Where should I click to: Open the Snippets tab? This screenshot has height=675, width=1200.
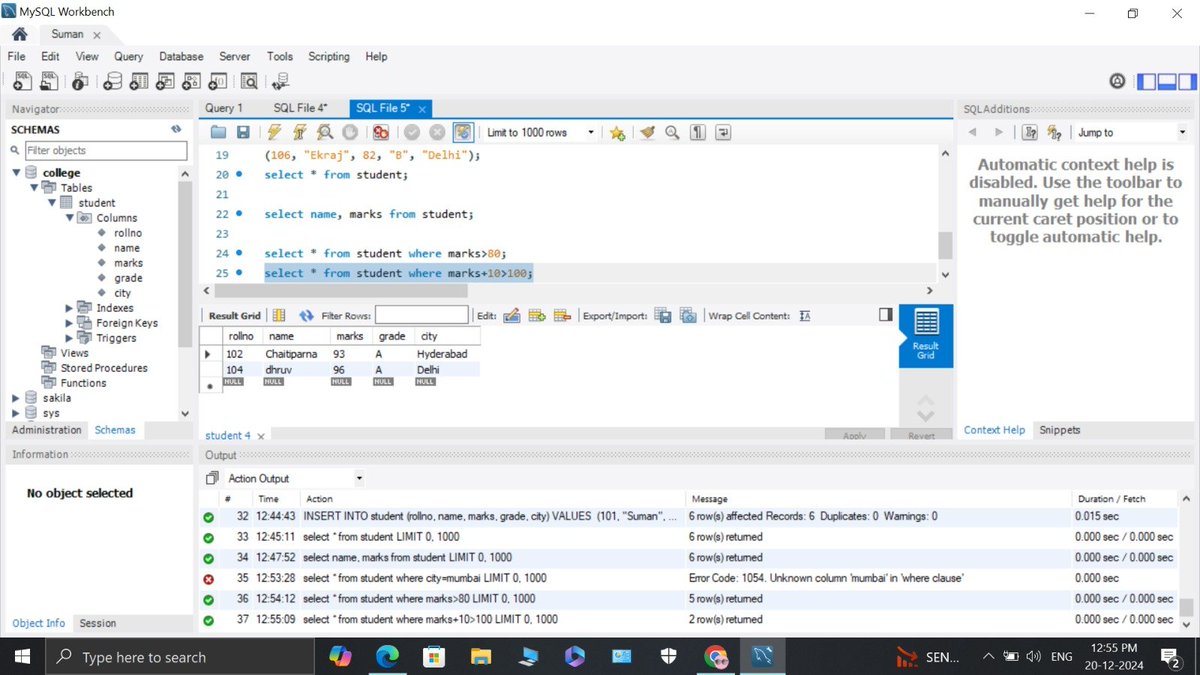1060,430
